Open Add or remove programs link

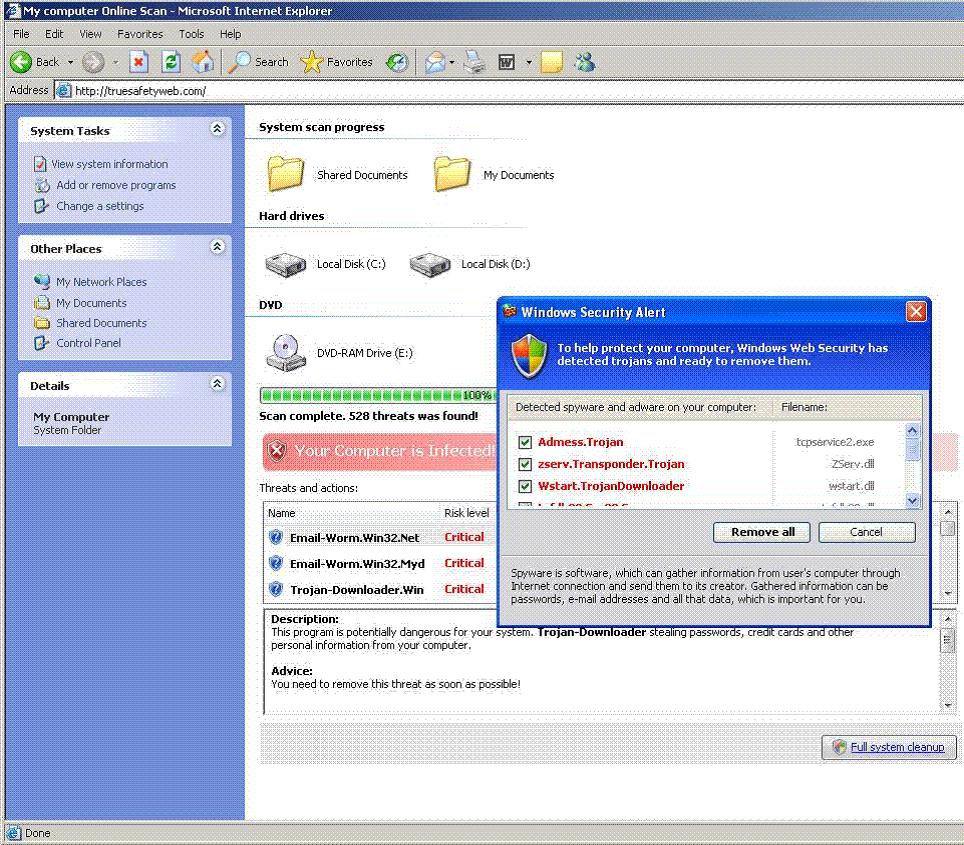coord(116,185)
